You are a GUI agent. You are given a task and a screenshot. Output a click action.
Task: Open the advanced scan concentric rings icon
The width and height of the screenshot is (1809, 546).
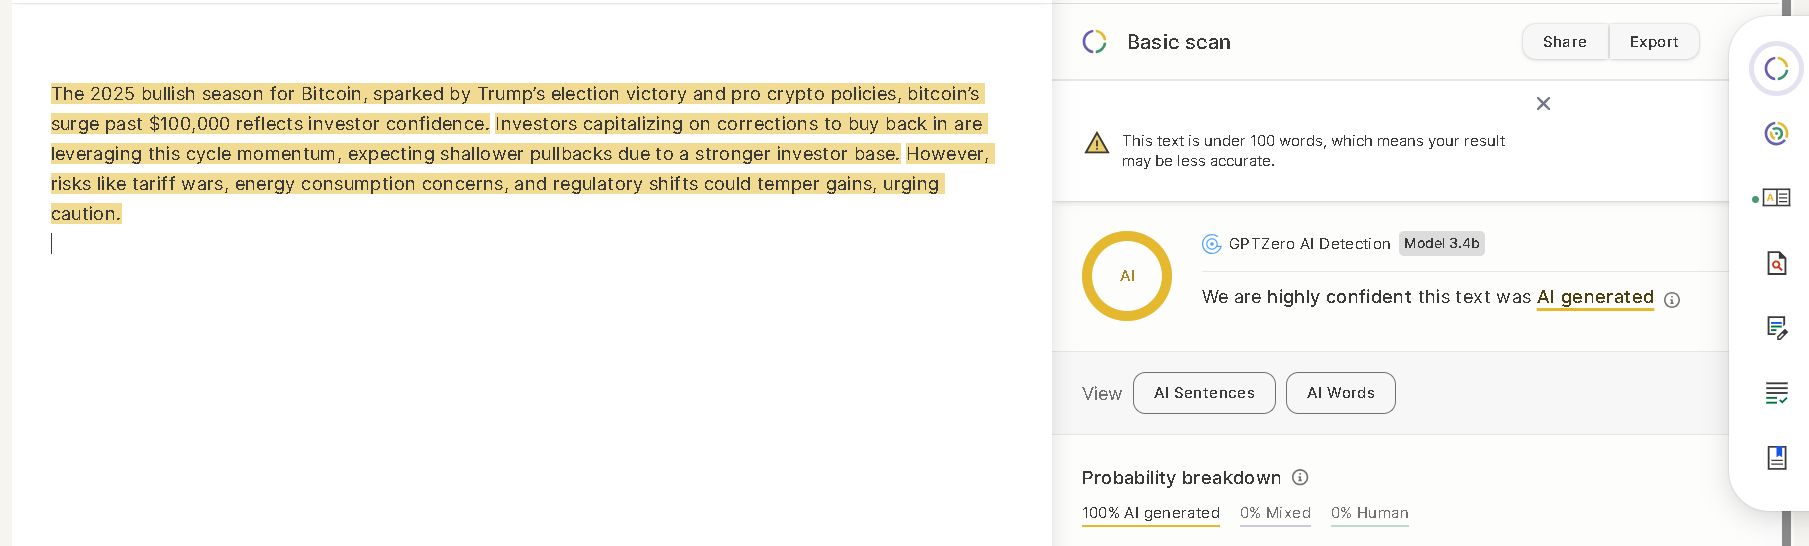pyautogui.click(x=1776, y=133)
